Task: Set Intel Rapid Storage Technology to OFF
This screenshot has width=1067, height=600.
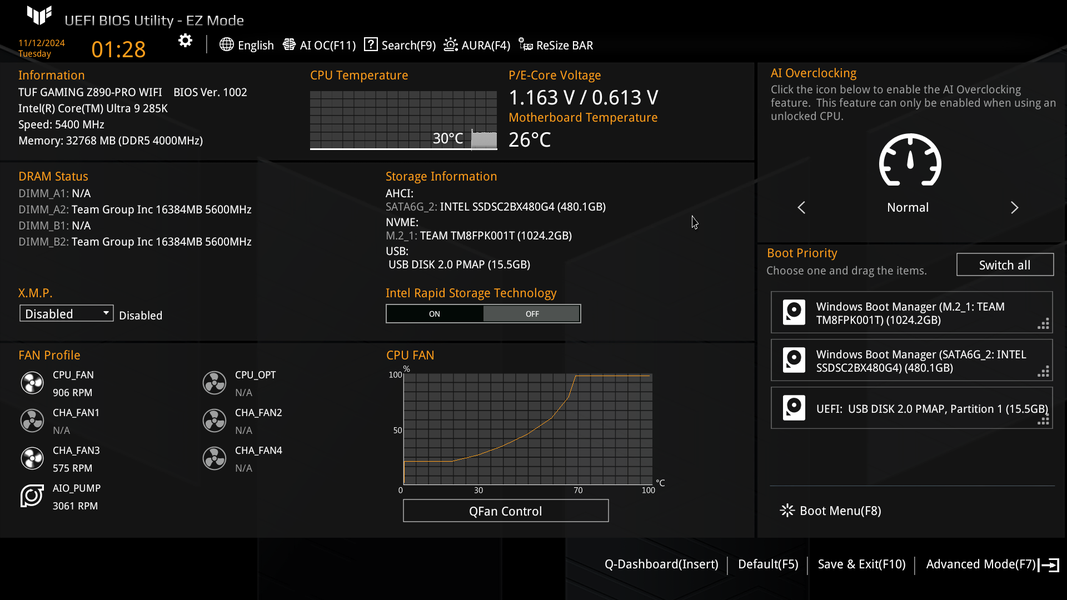Action: click(x=531, y=314)
